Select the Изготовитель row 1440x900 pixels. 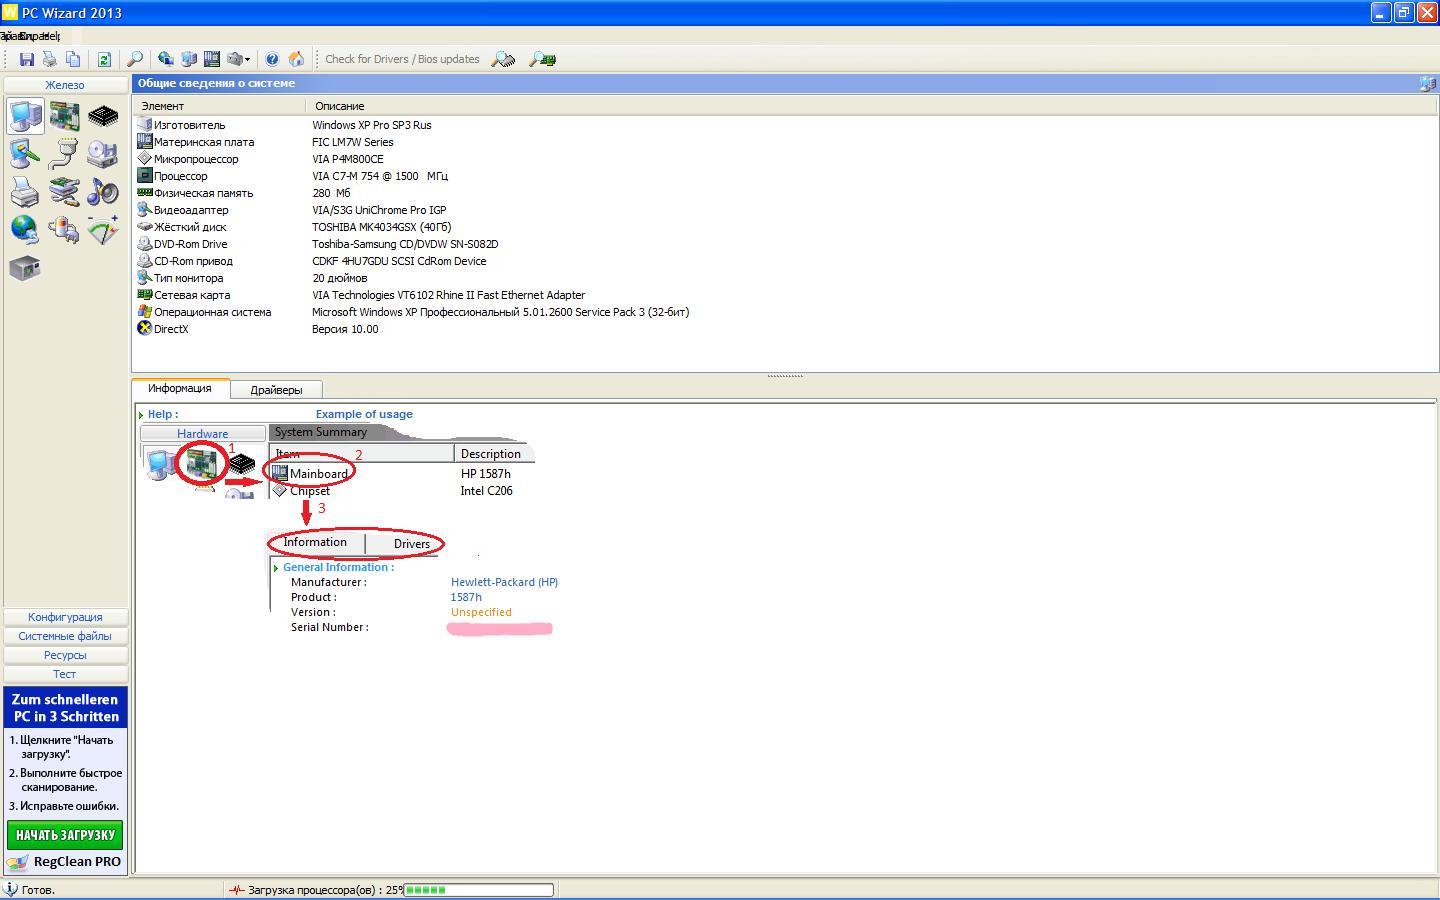click(x=785, y=125)
